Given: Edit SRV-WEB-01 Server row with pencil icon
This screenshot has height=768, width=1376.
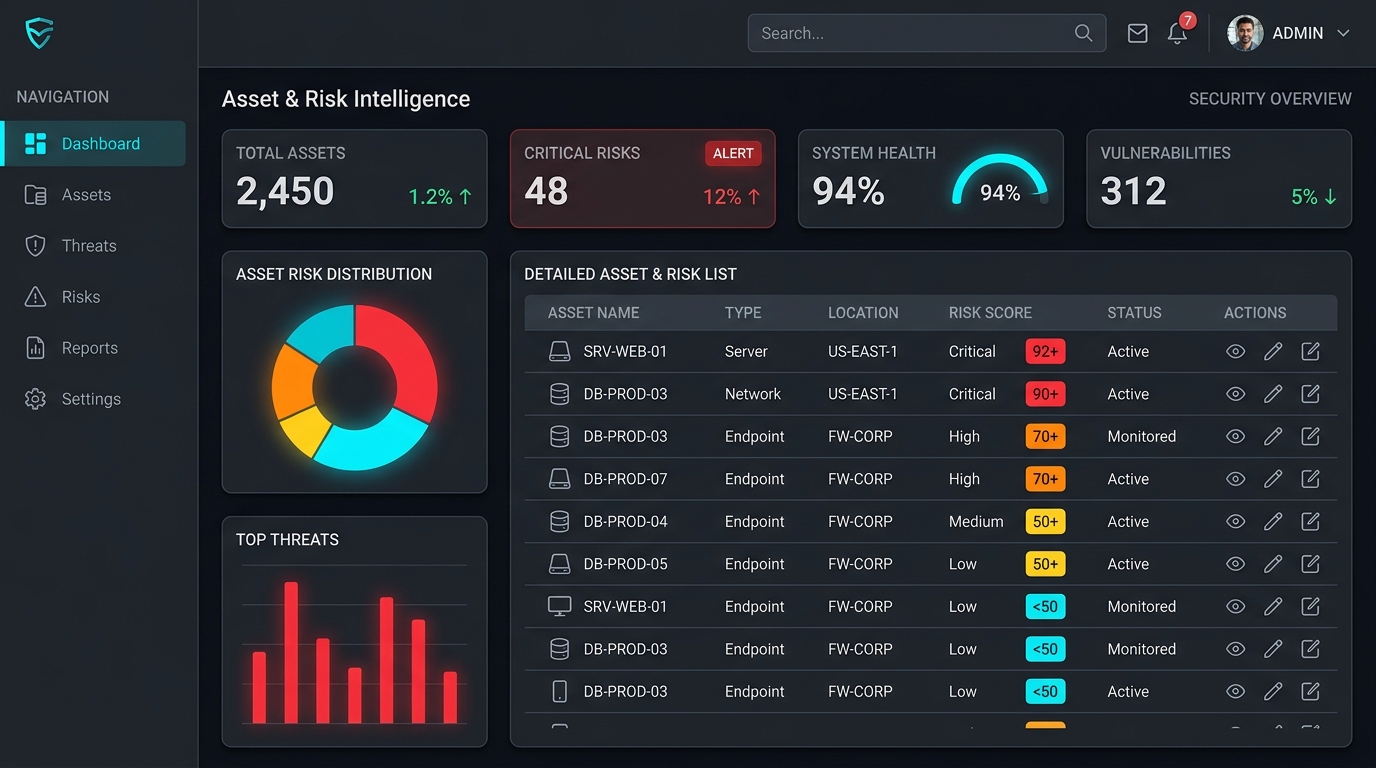Looking at the screenshot, I should pos(1273,352).
